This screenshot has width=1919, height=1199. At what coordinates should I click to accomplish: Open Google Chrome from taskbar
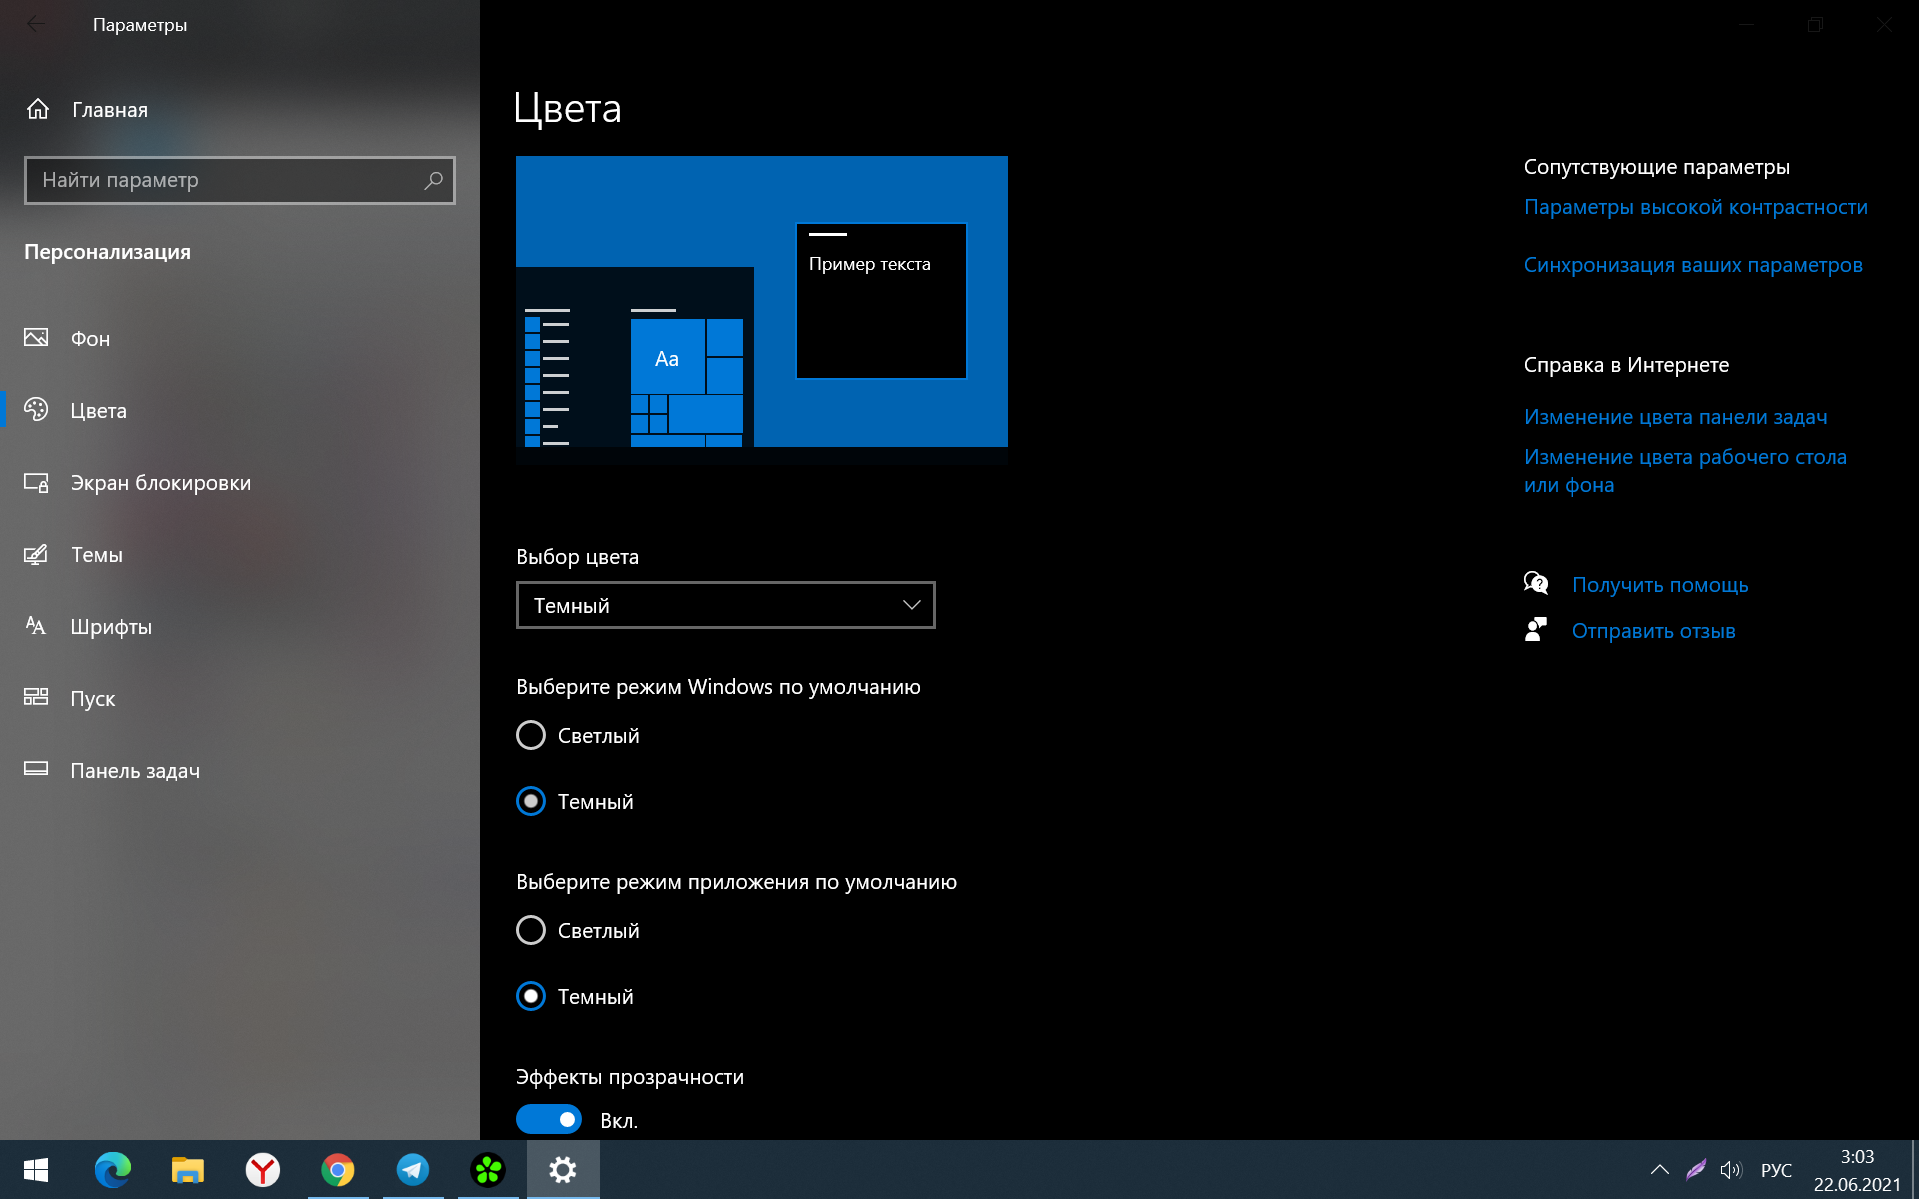[x=338, y=1170]
